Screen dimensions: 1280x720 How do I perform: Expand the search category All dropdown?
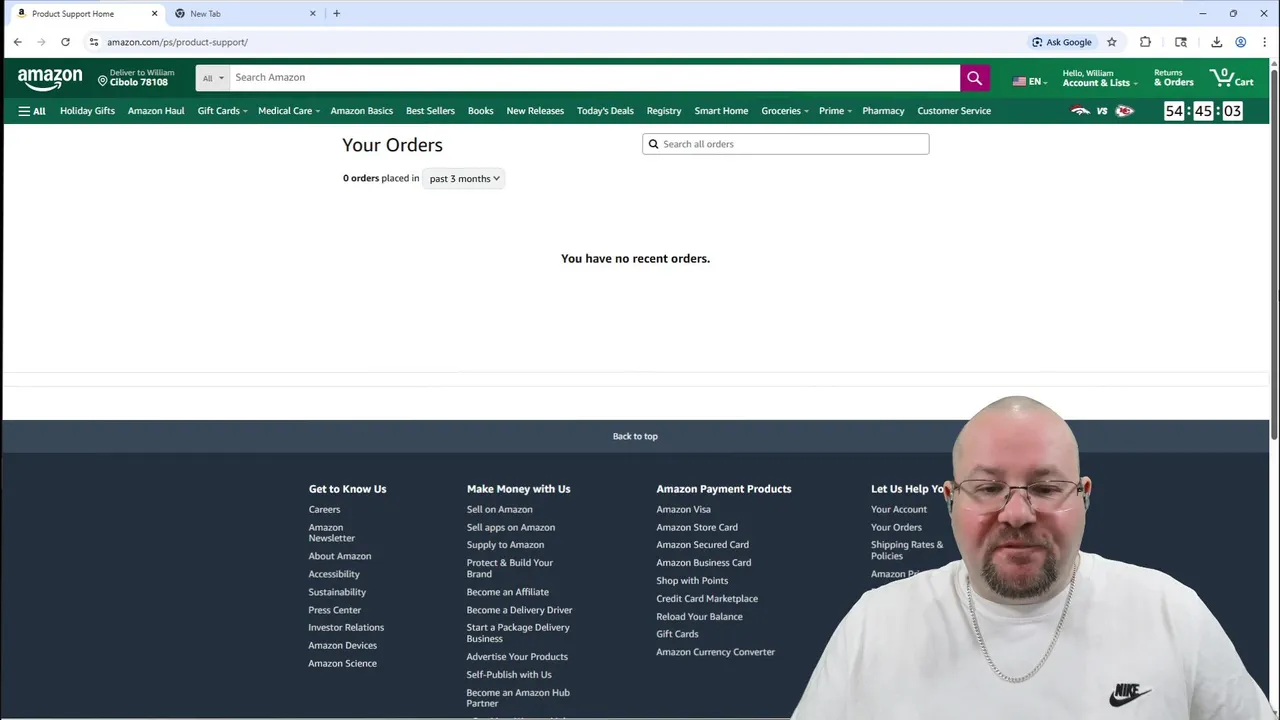[212, 78]
